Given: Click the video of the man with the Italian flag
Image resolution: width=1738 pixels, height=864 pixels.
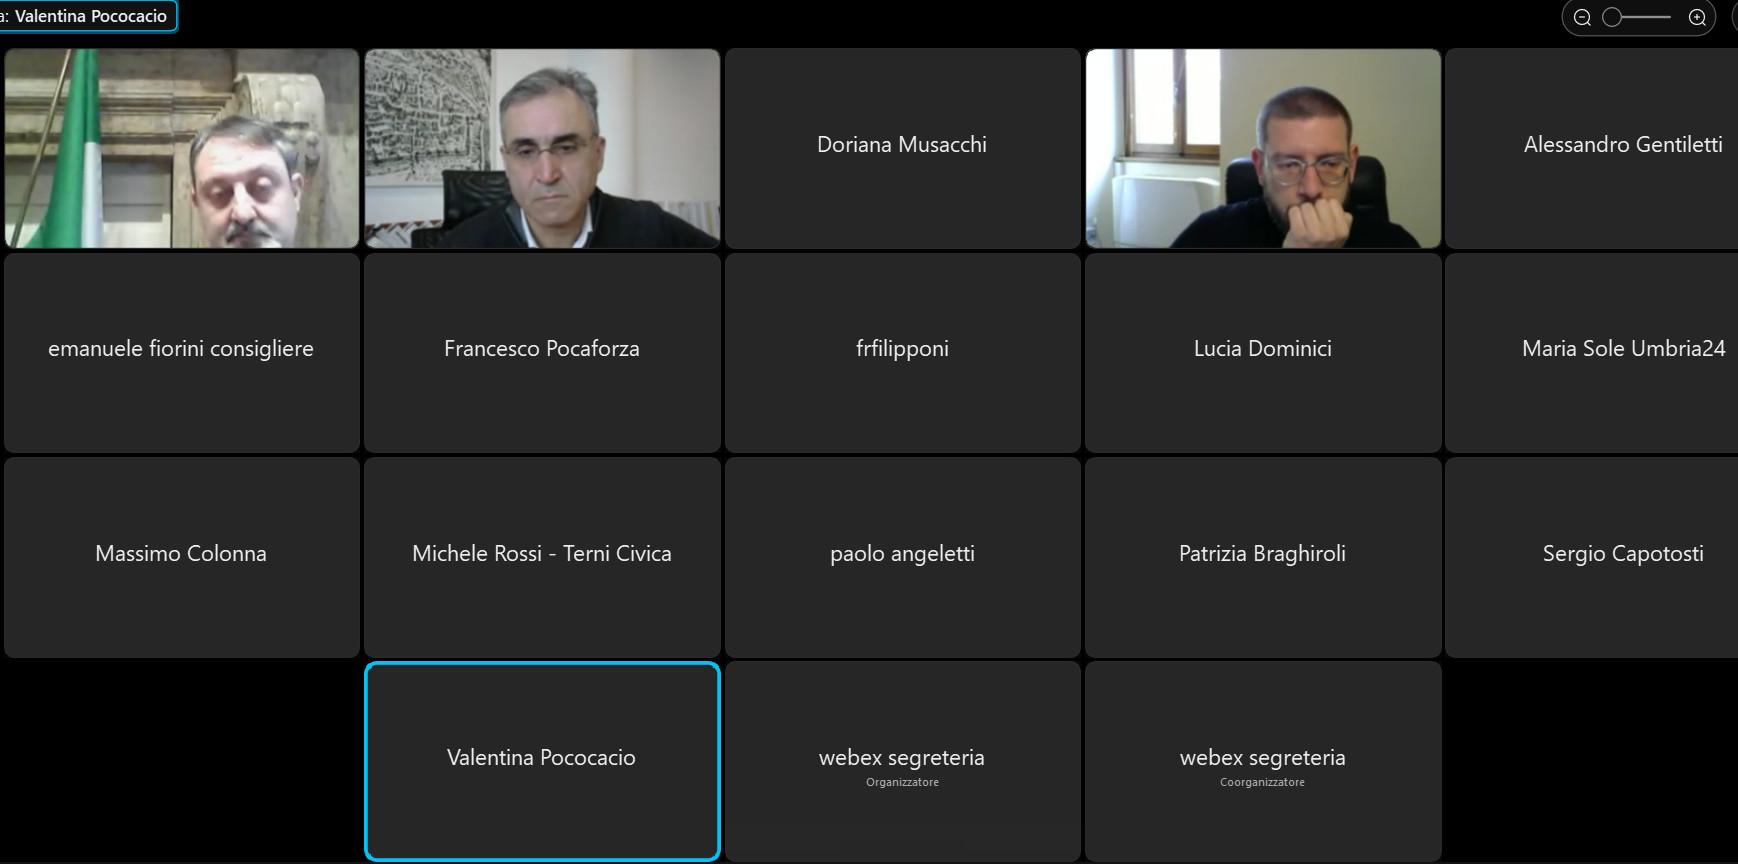Looking at the screenshot, I should pos(181,148).
